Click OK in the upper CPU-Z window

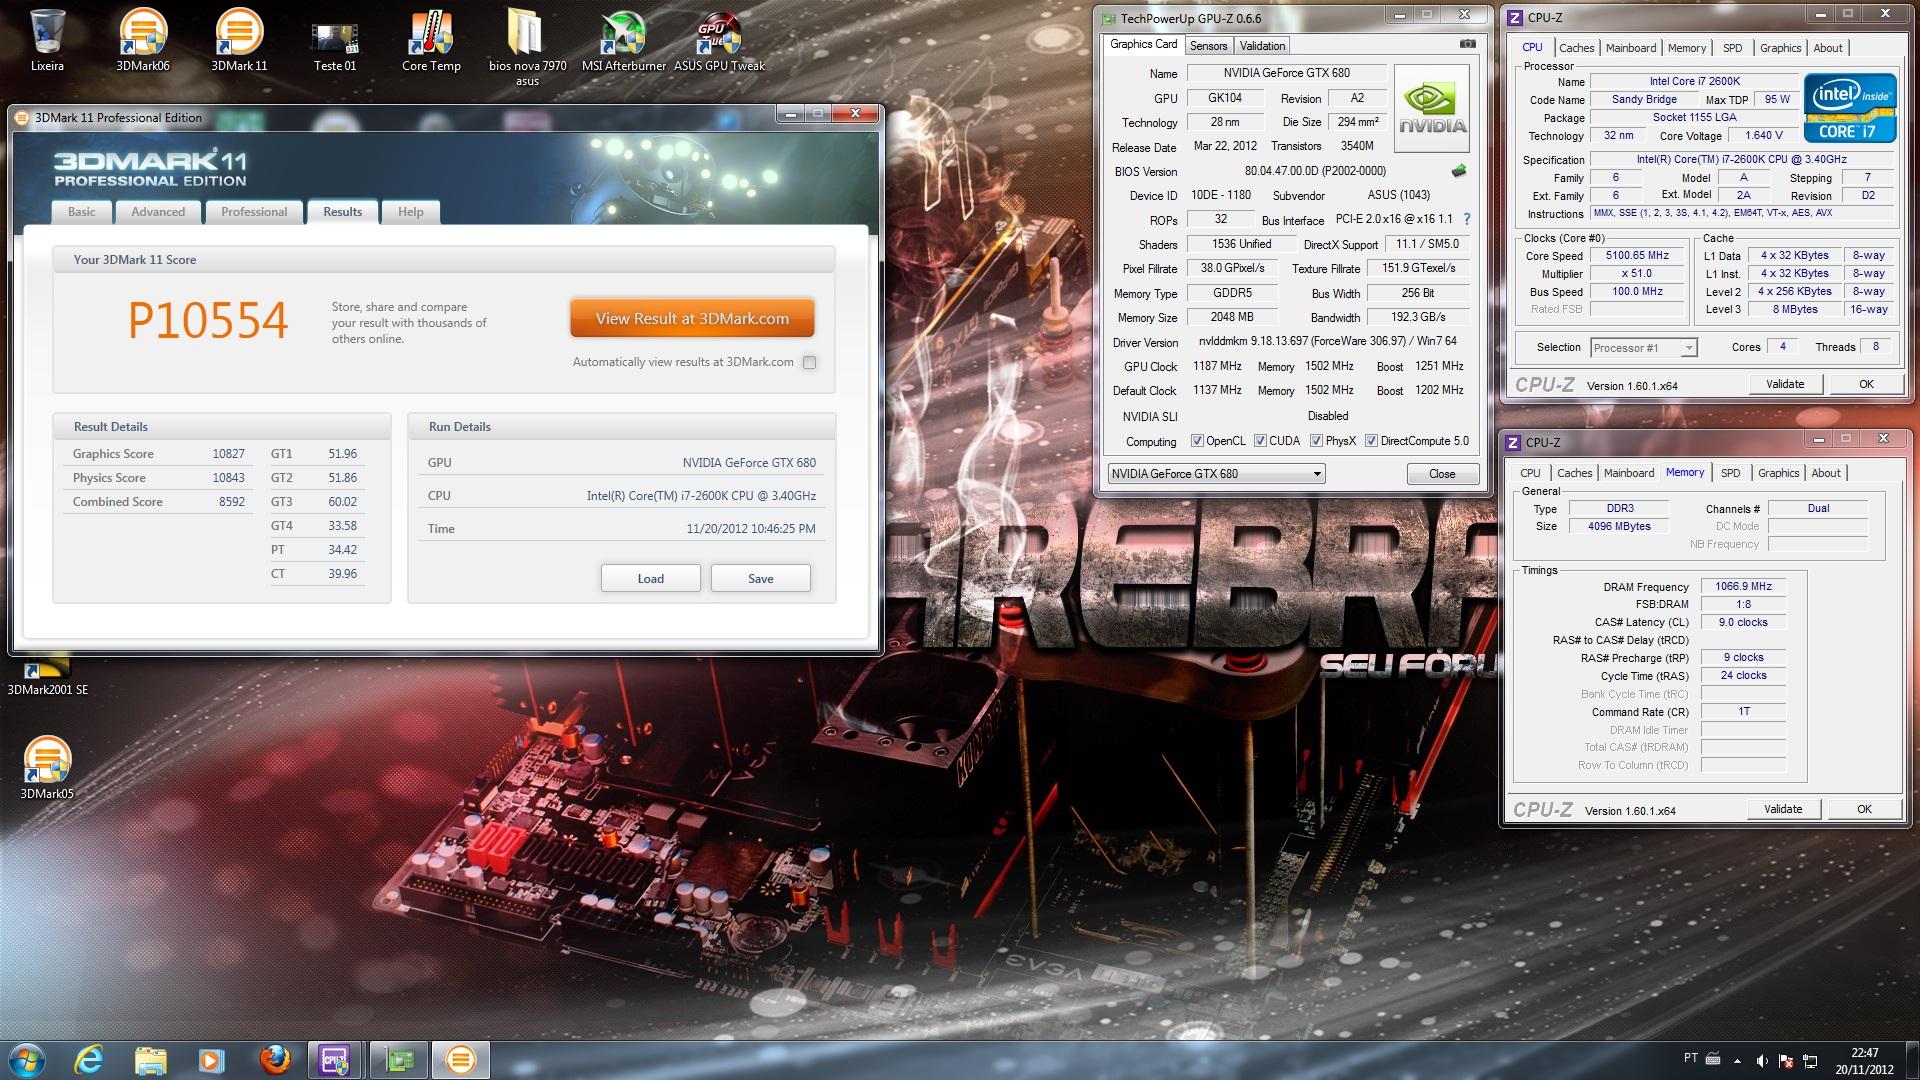pyautogui.click(x=1866, y=384)
